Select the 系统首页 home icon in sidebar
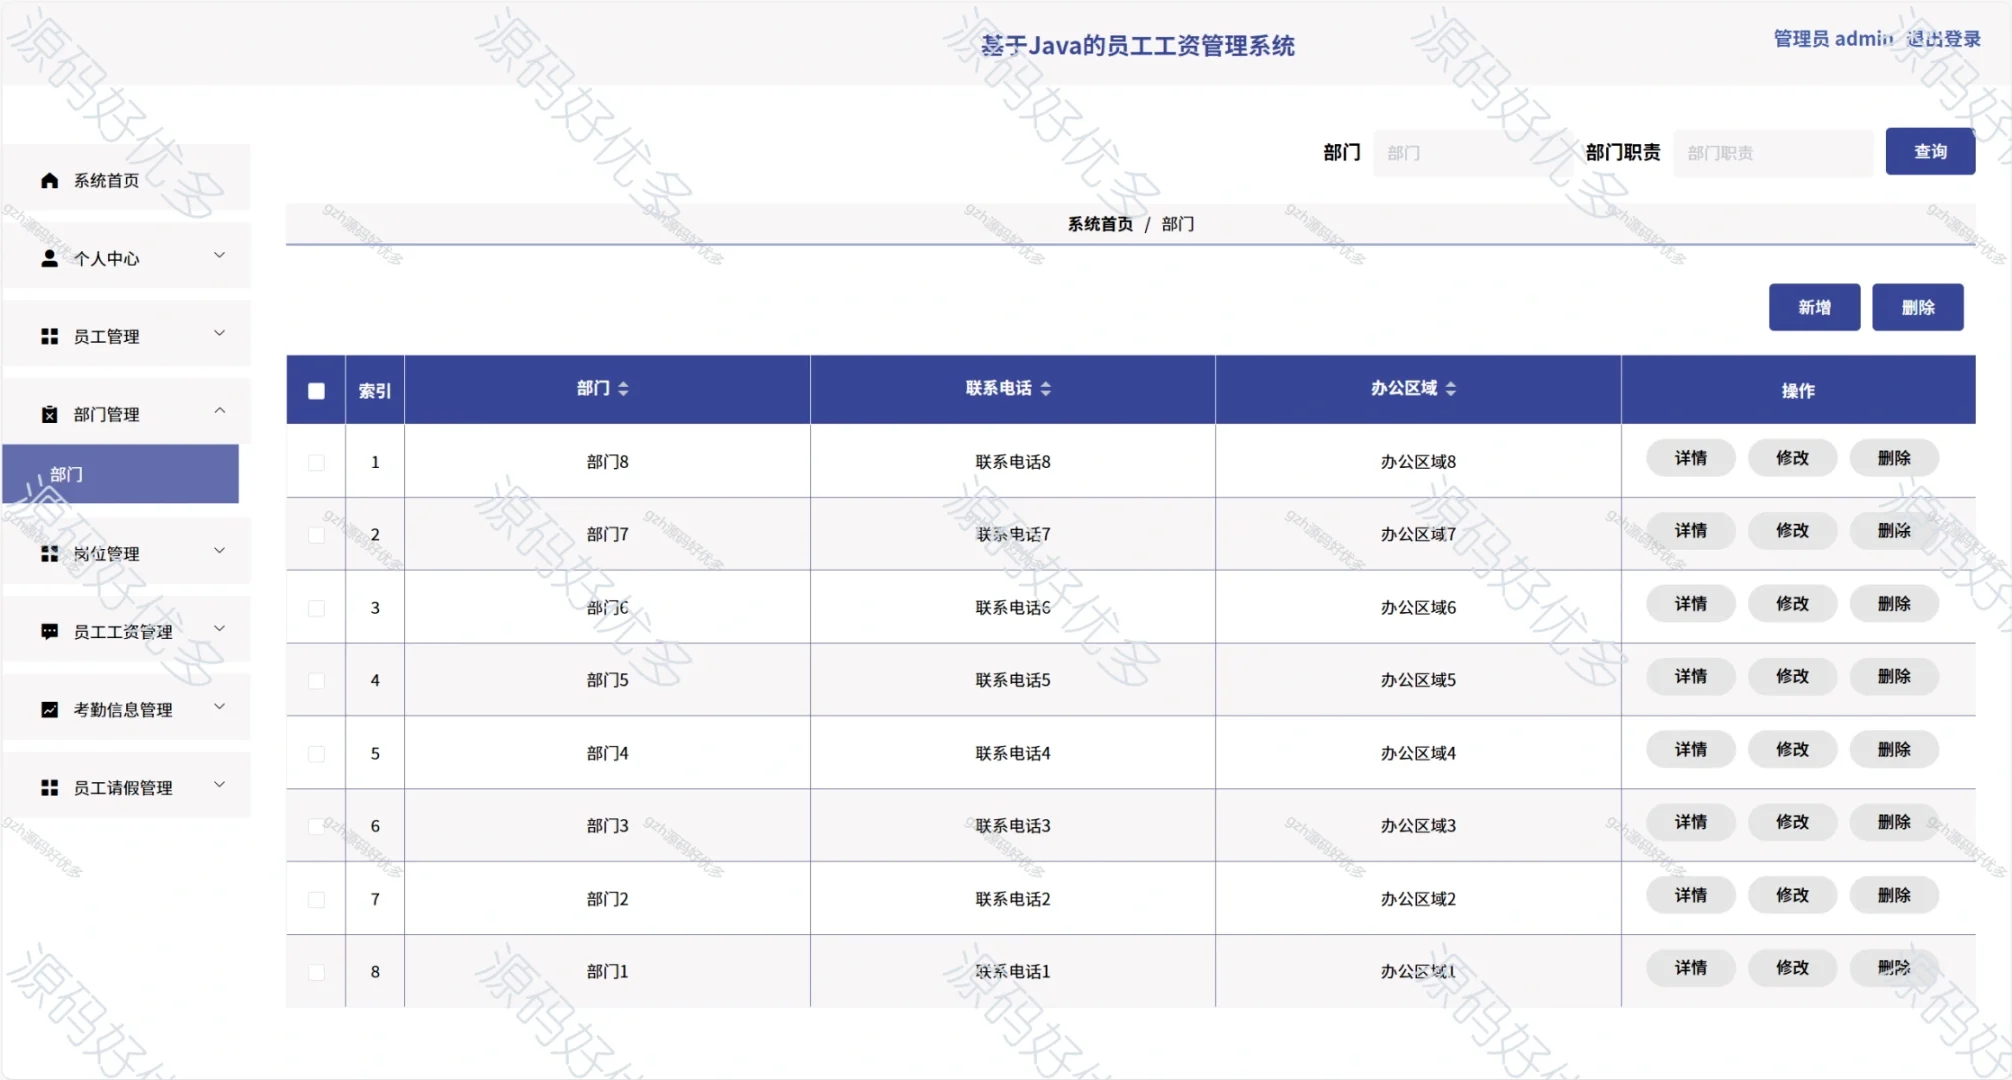The height and width of the screenshot is (1080, 2012). 47,180
